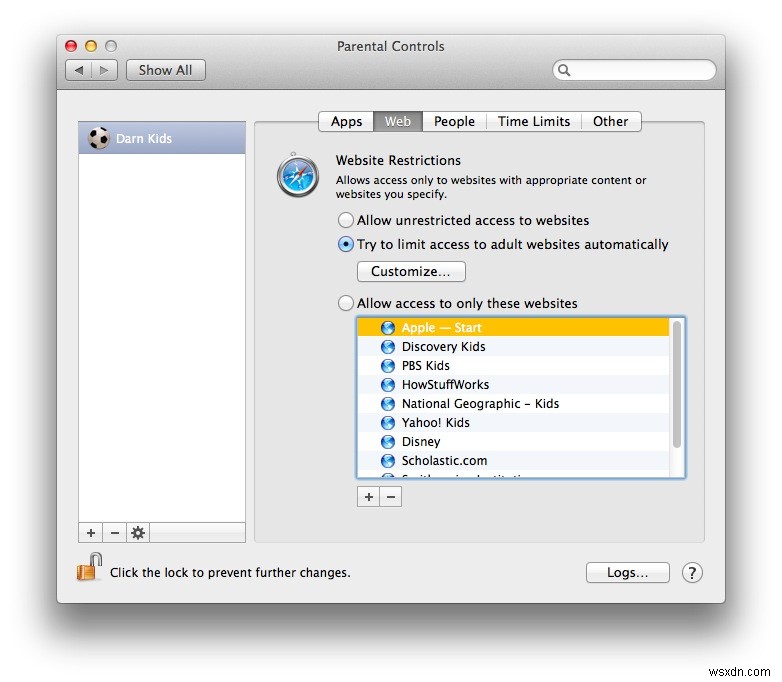This screenshot has width=782, height=682.
Task: Click globe icon beside Scholastic.com
Action: [388, 460]
